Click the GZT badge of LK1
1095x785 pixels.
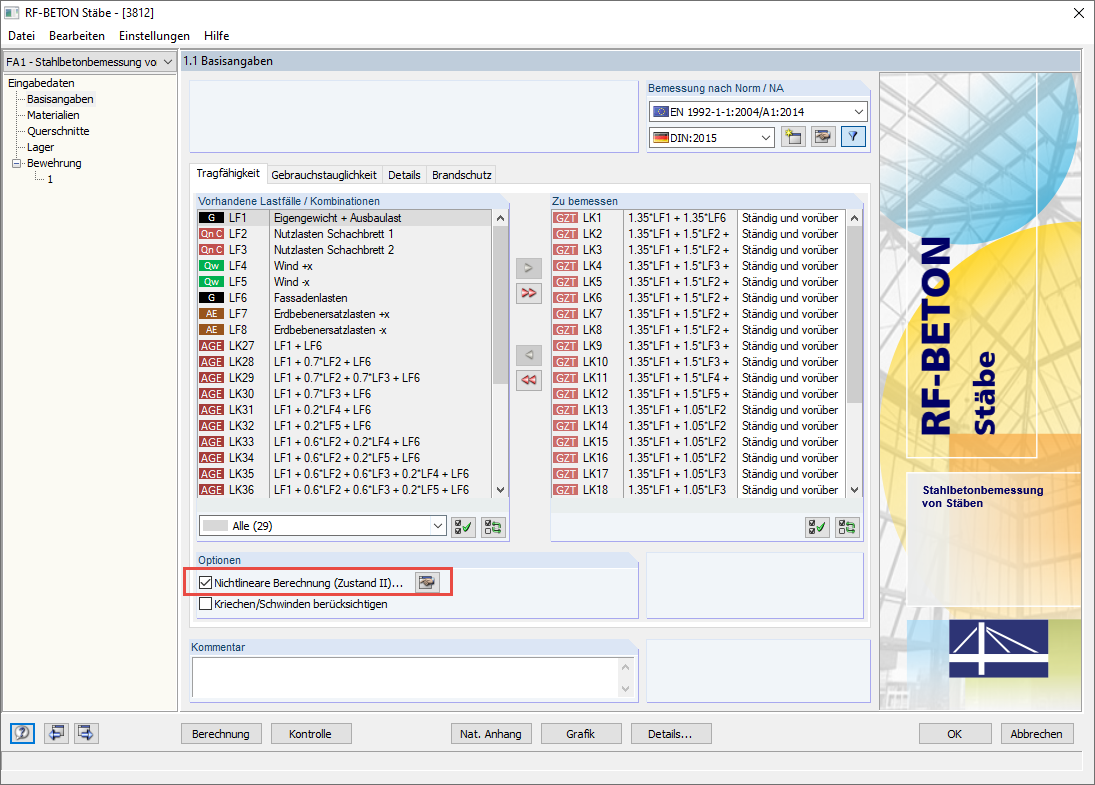566,218
